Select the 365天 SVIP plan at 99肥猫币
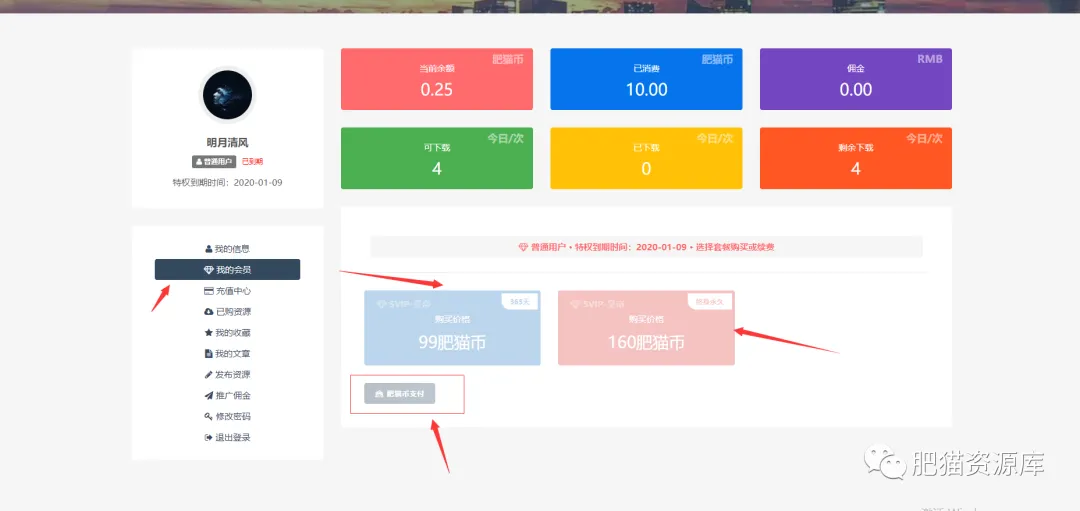Screen dimensions: 1080x511 point(453,328)
